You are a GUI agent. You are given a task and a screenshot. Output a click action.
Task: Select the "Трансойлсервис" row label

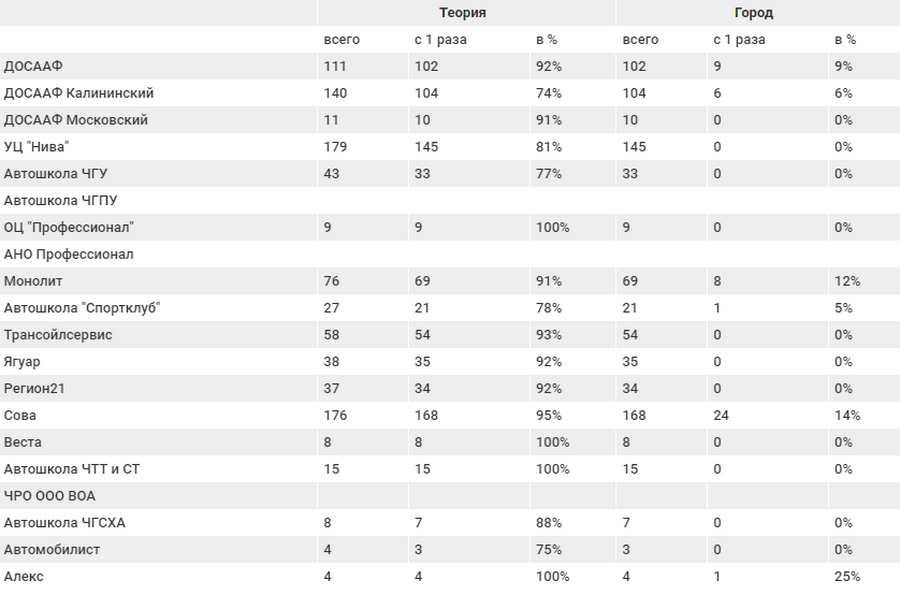click(x=58, y=335)
